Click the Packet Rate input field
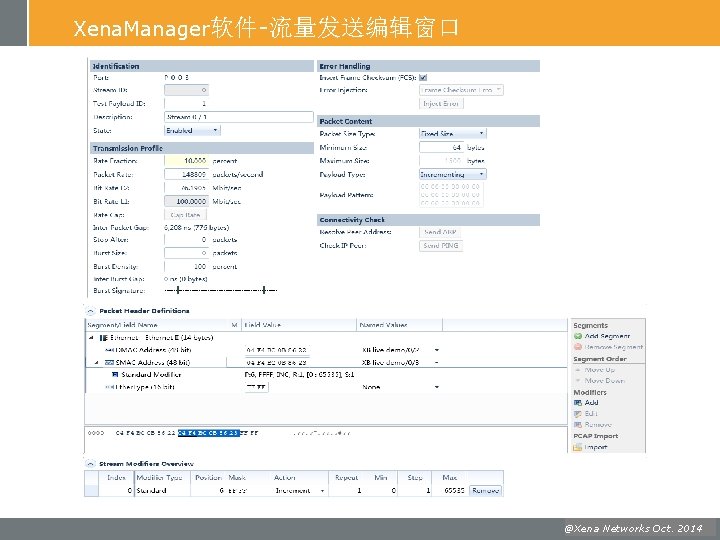 186,174
